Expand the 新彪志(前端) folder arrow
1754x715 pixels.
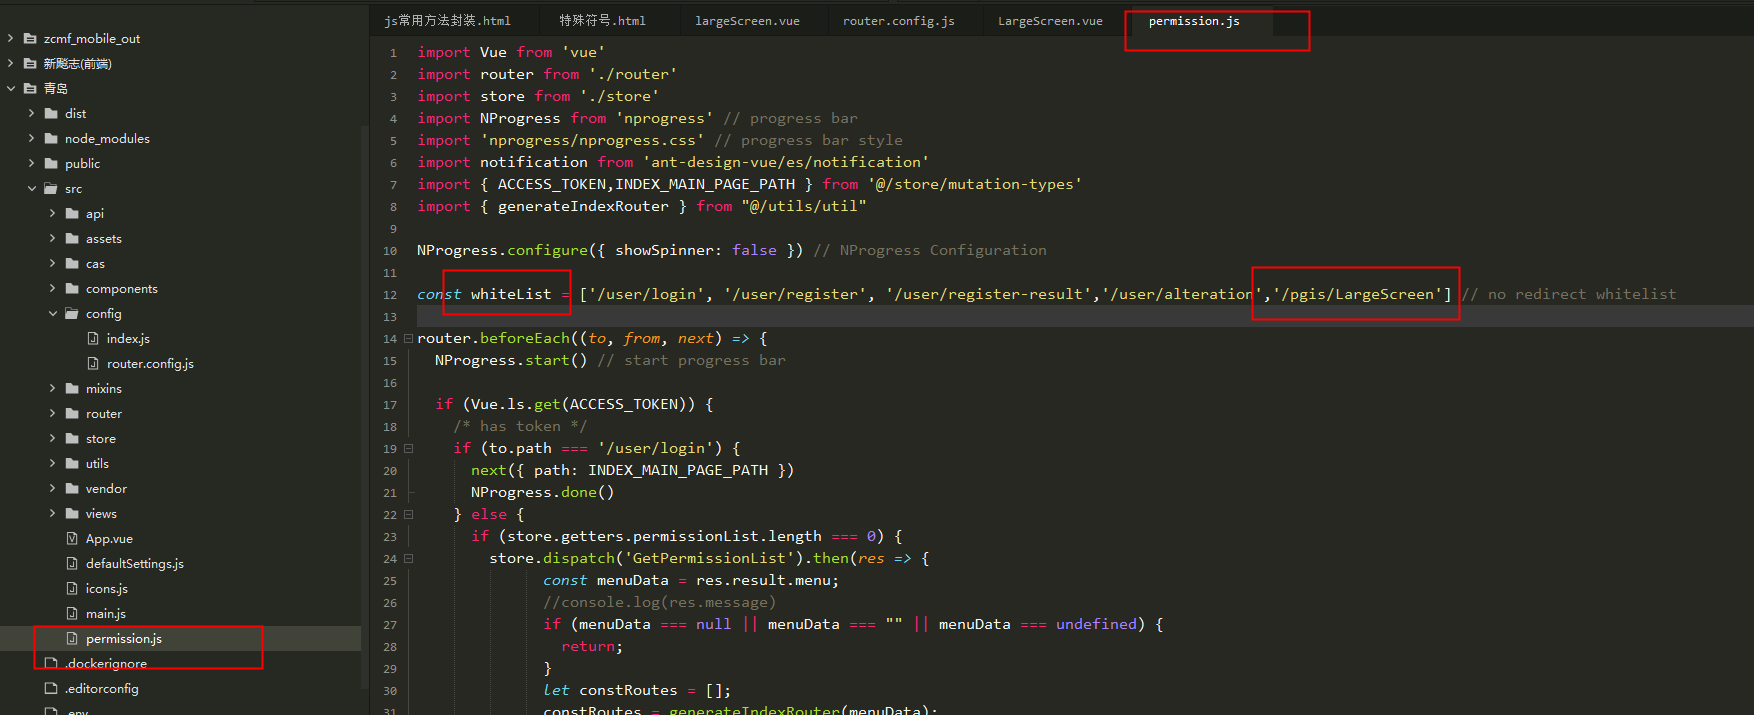pyautogui.click(x=10, y=63)
